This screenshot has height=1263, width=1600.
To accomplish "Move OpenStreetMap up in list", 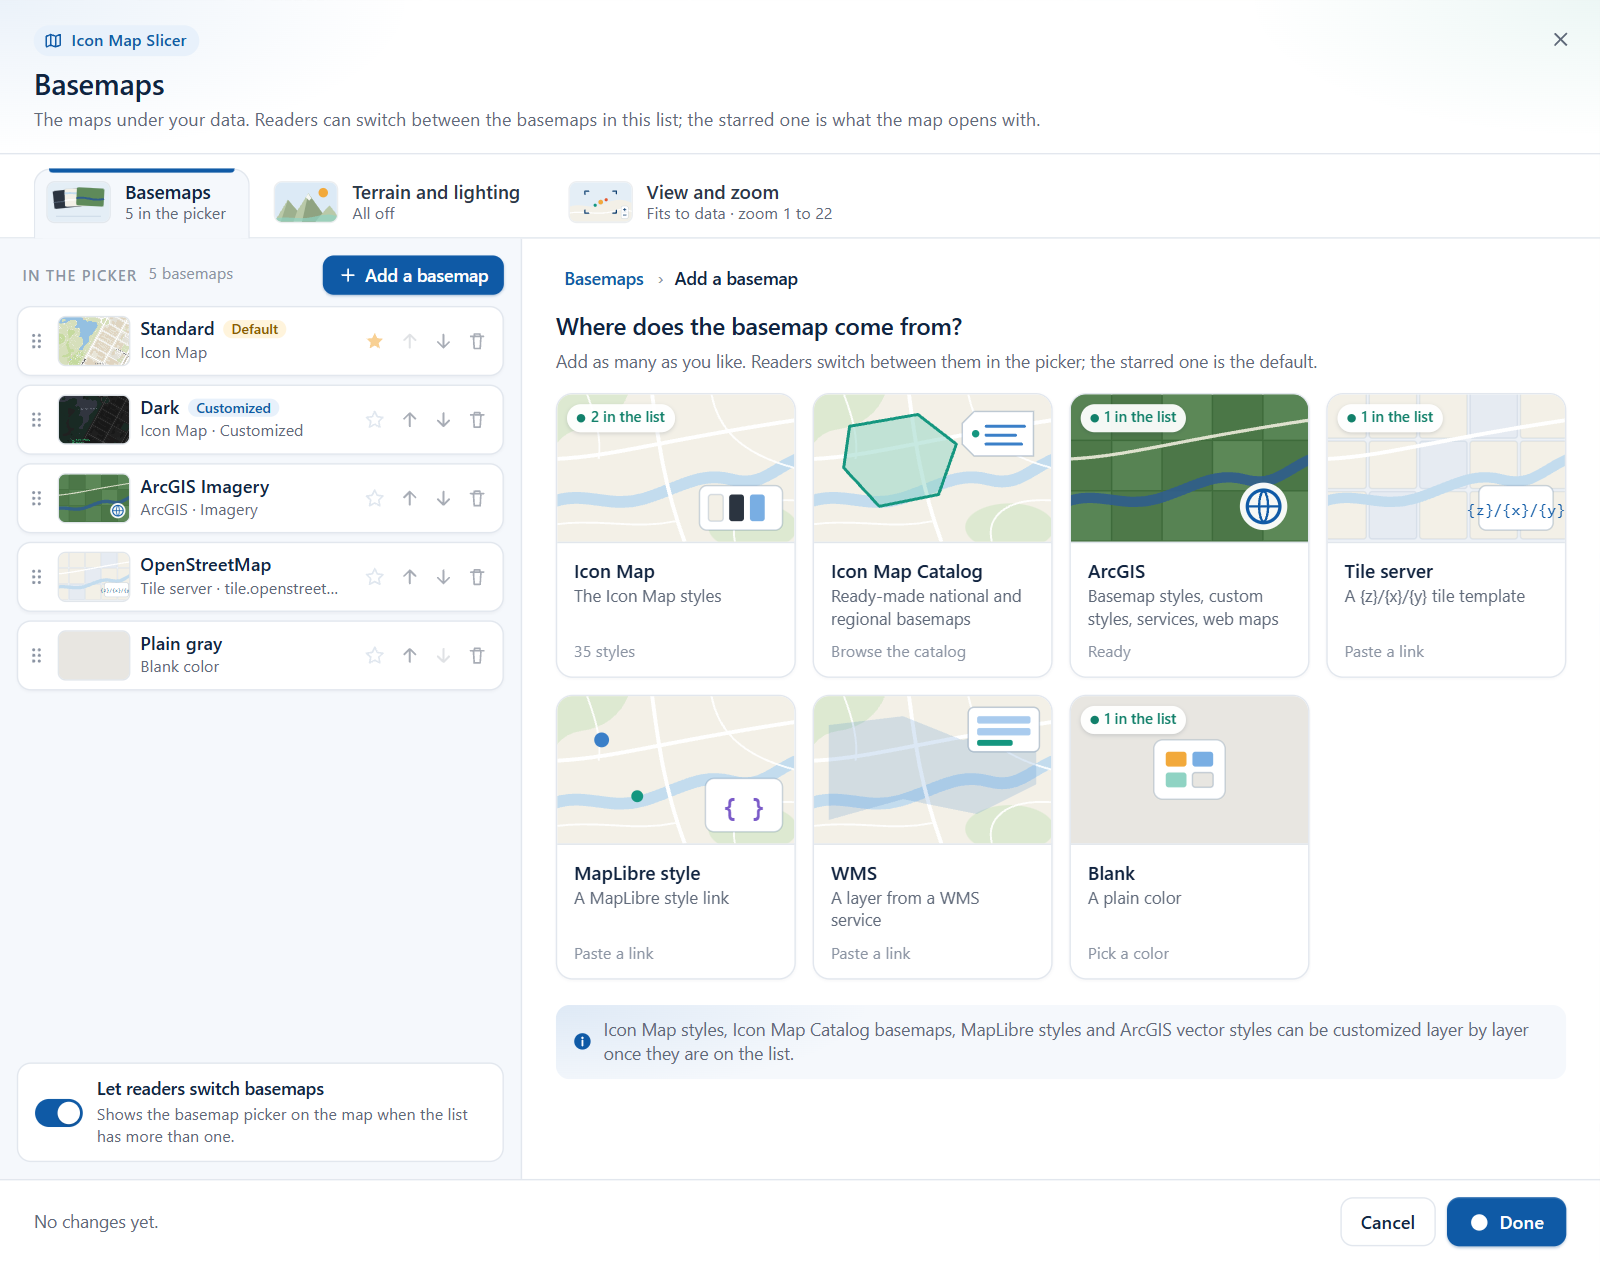I will pos(410,577).
